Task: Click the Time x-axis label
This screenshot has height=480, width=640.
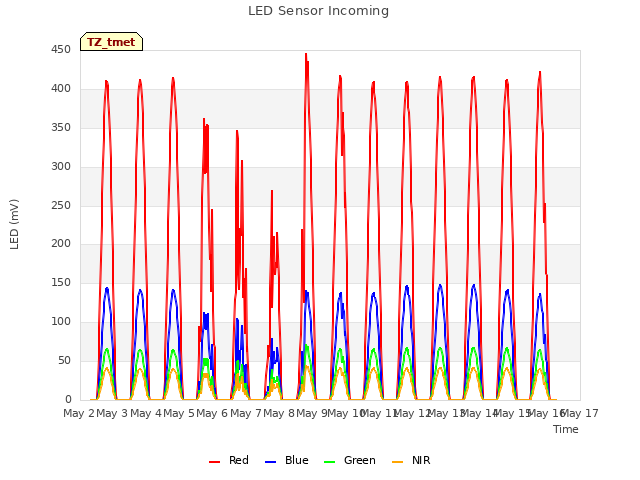Action: click(x=566, y=429)
